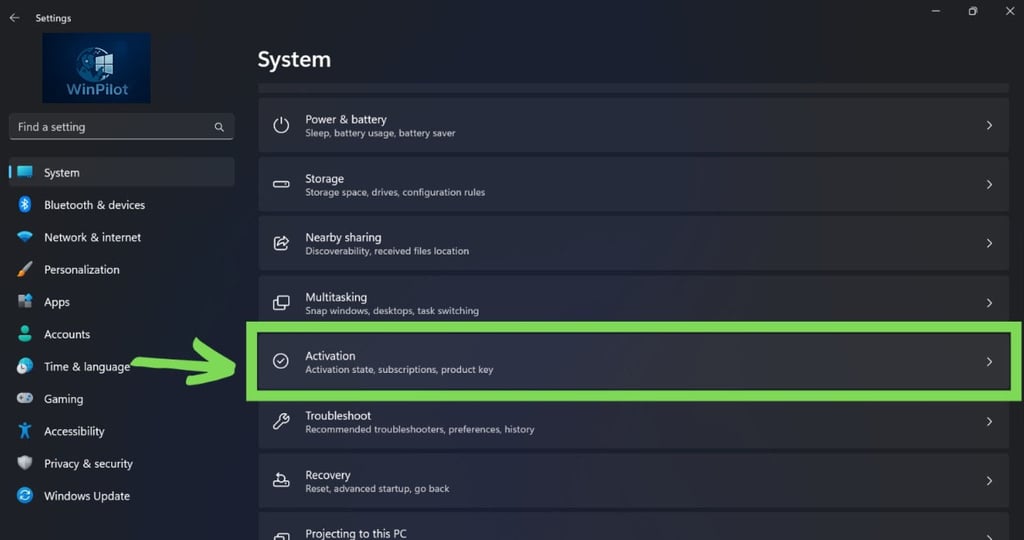Open Activation using the right chevron
The height and width of the screenshot is (540, 1024).
coord(989,362)
